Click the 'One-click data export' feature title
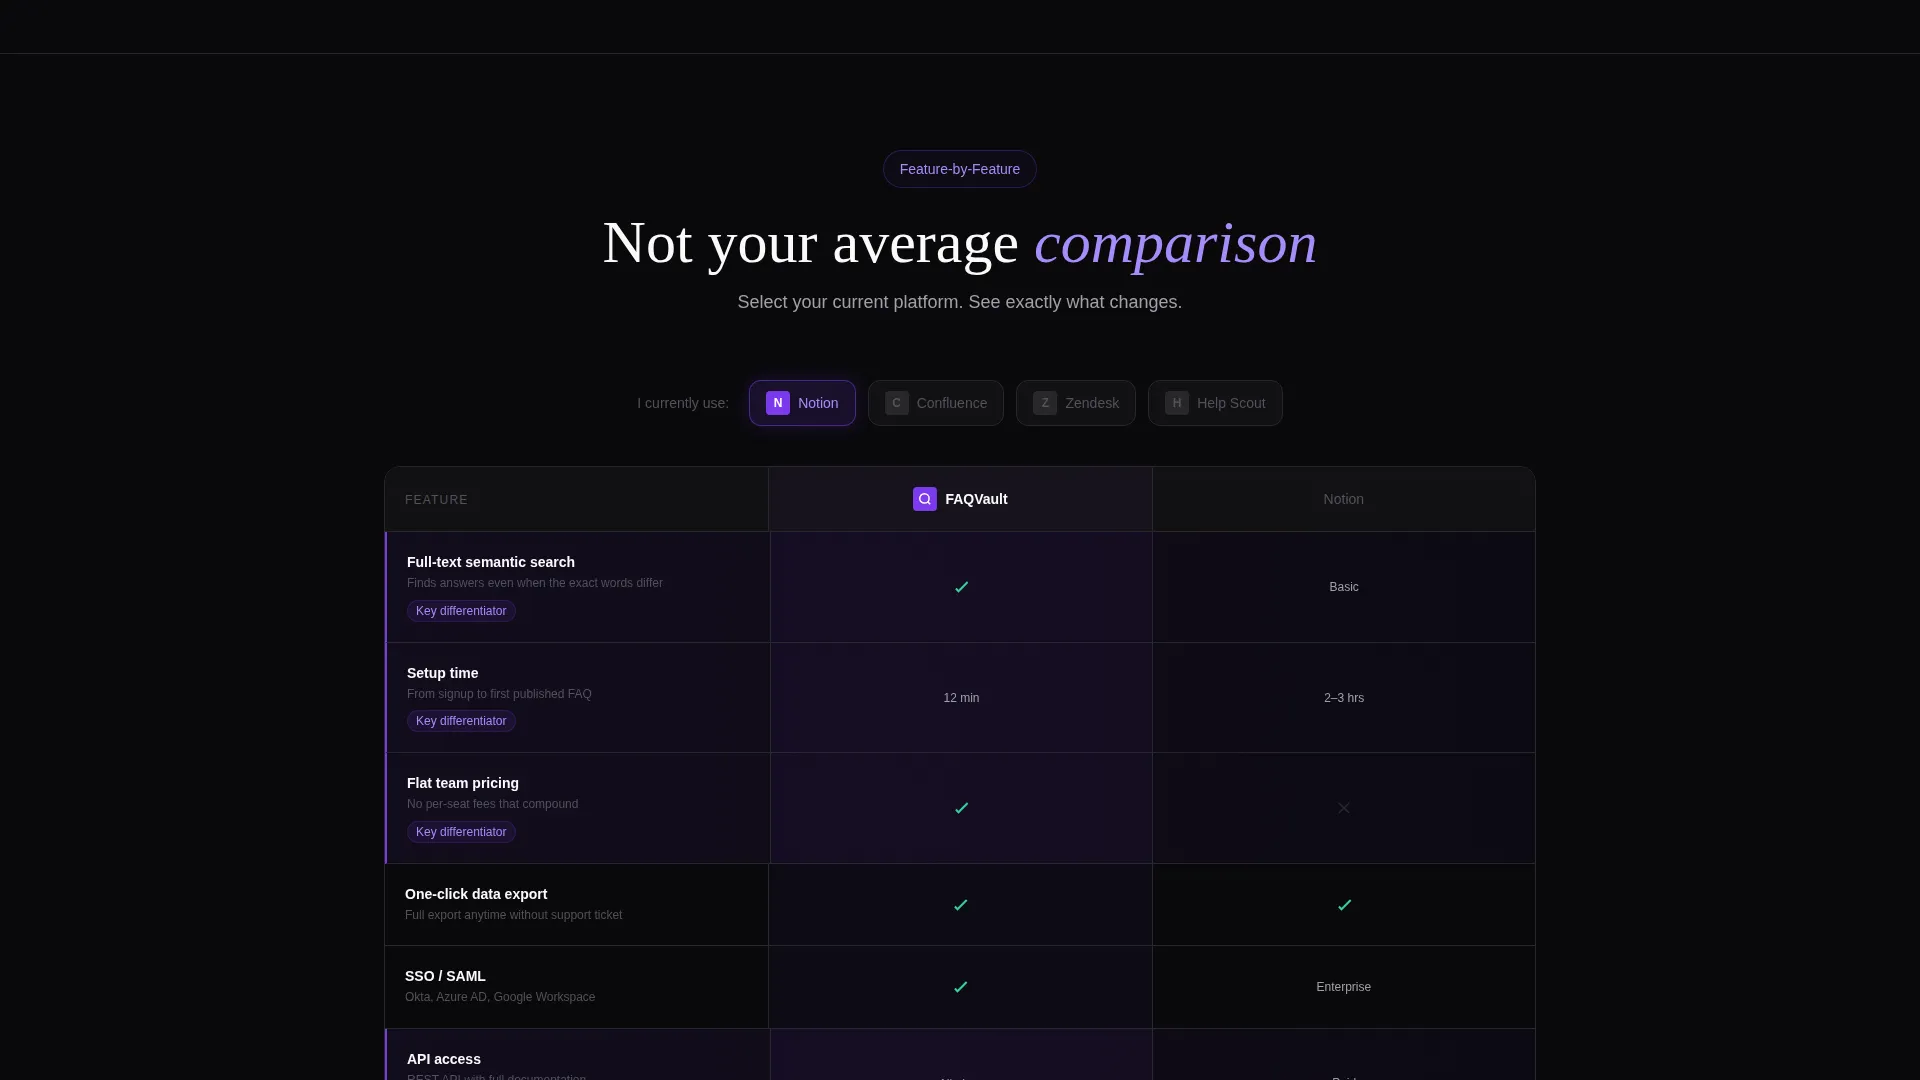1920x1080 pixels. click(x=476, y=894)
